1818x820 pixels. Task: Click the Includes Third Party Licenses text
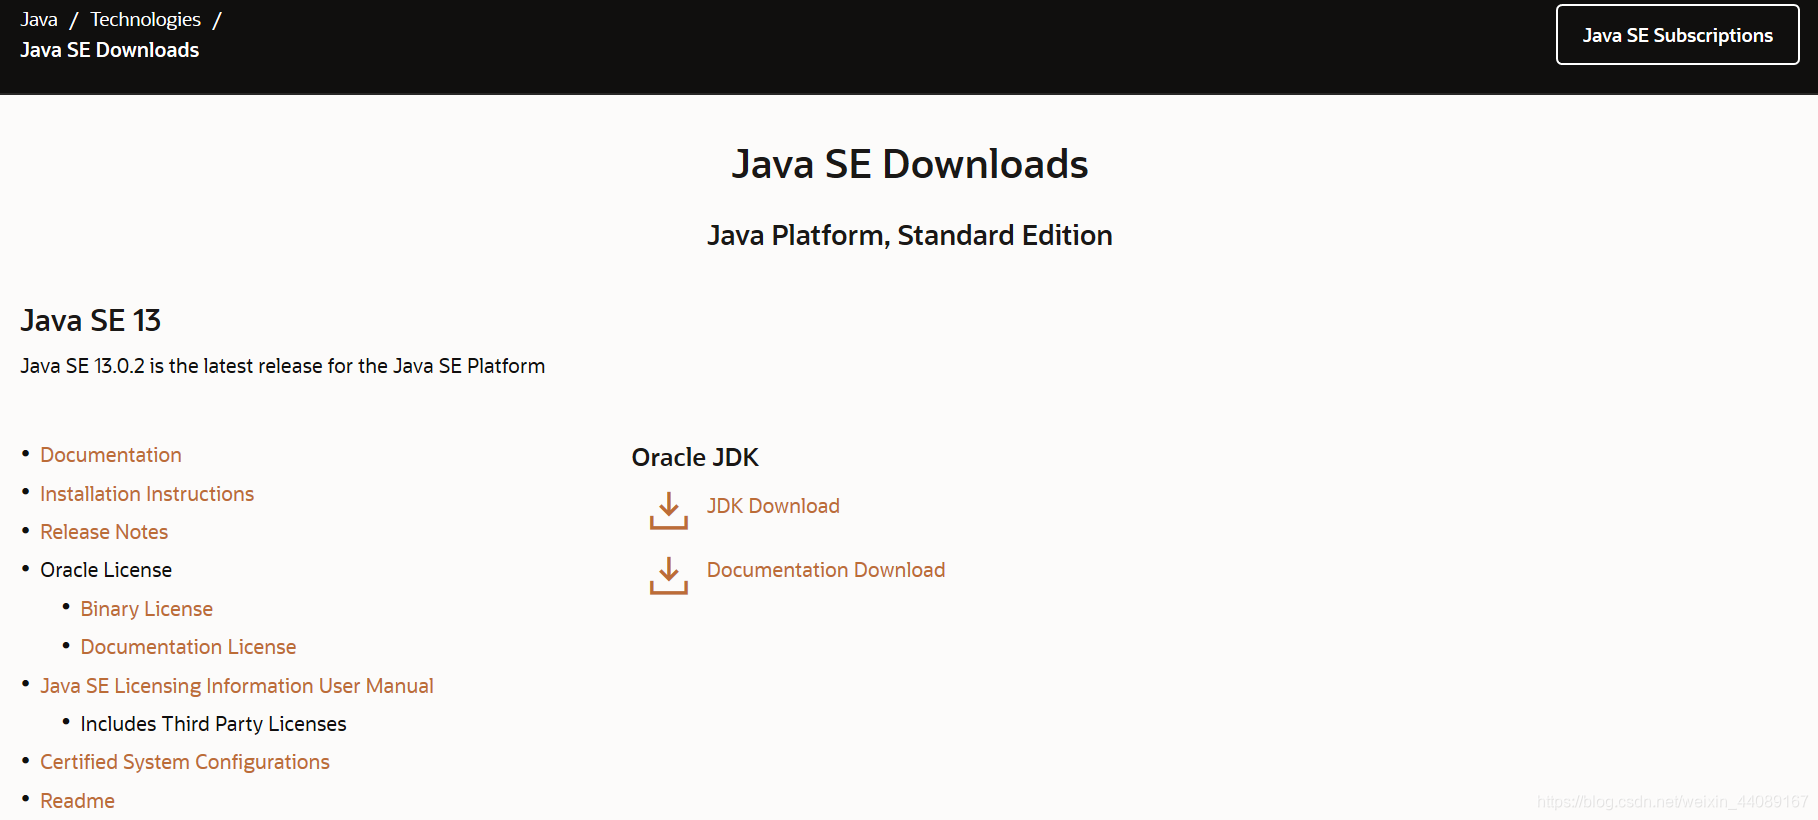tap(213, 724)
